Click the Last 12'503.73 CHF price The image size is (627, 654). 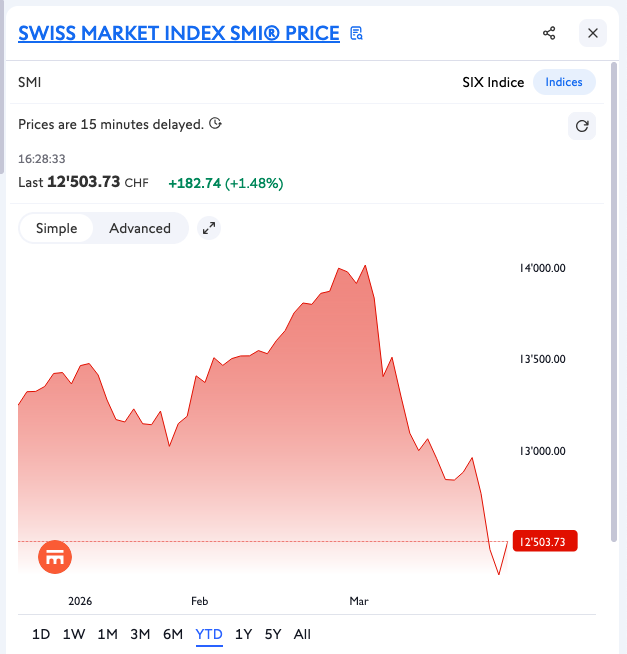tap(83, 182)
